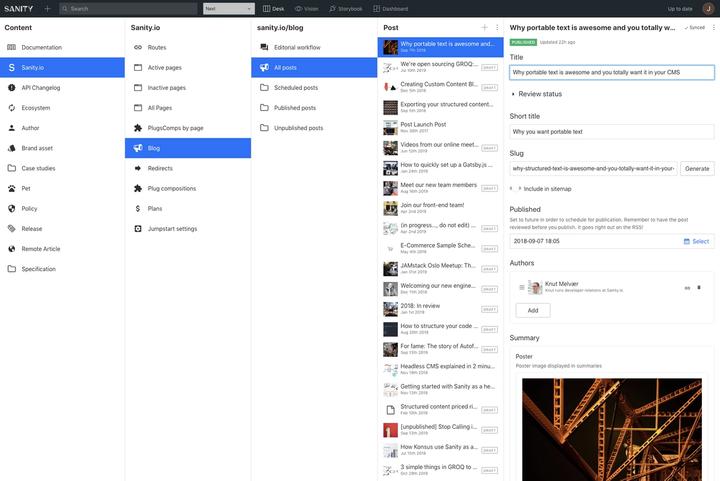Screen dimensions: 720x481
Task: Open the Scheduled posts folder
Action: click(x=295, y=88)
